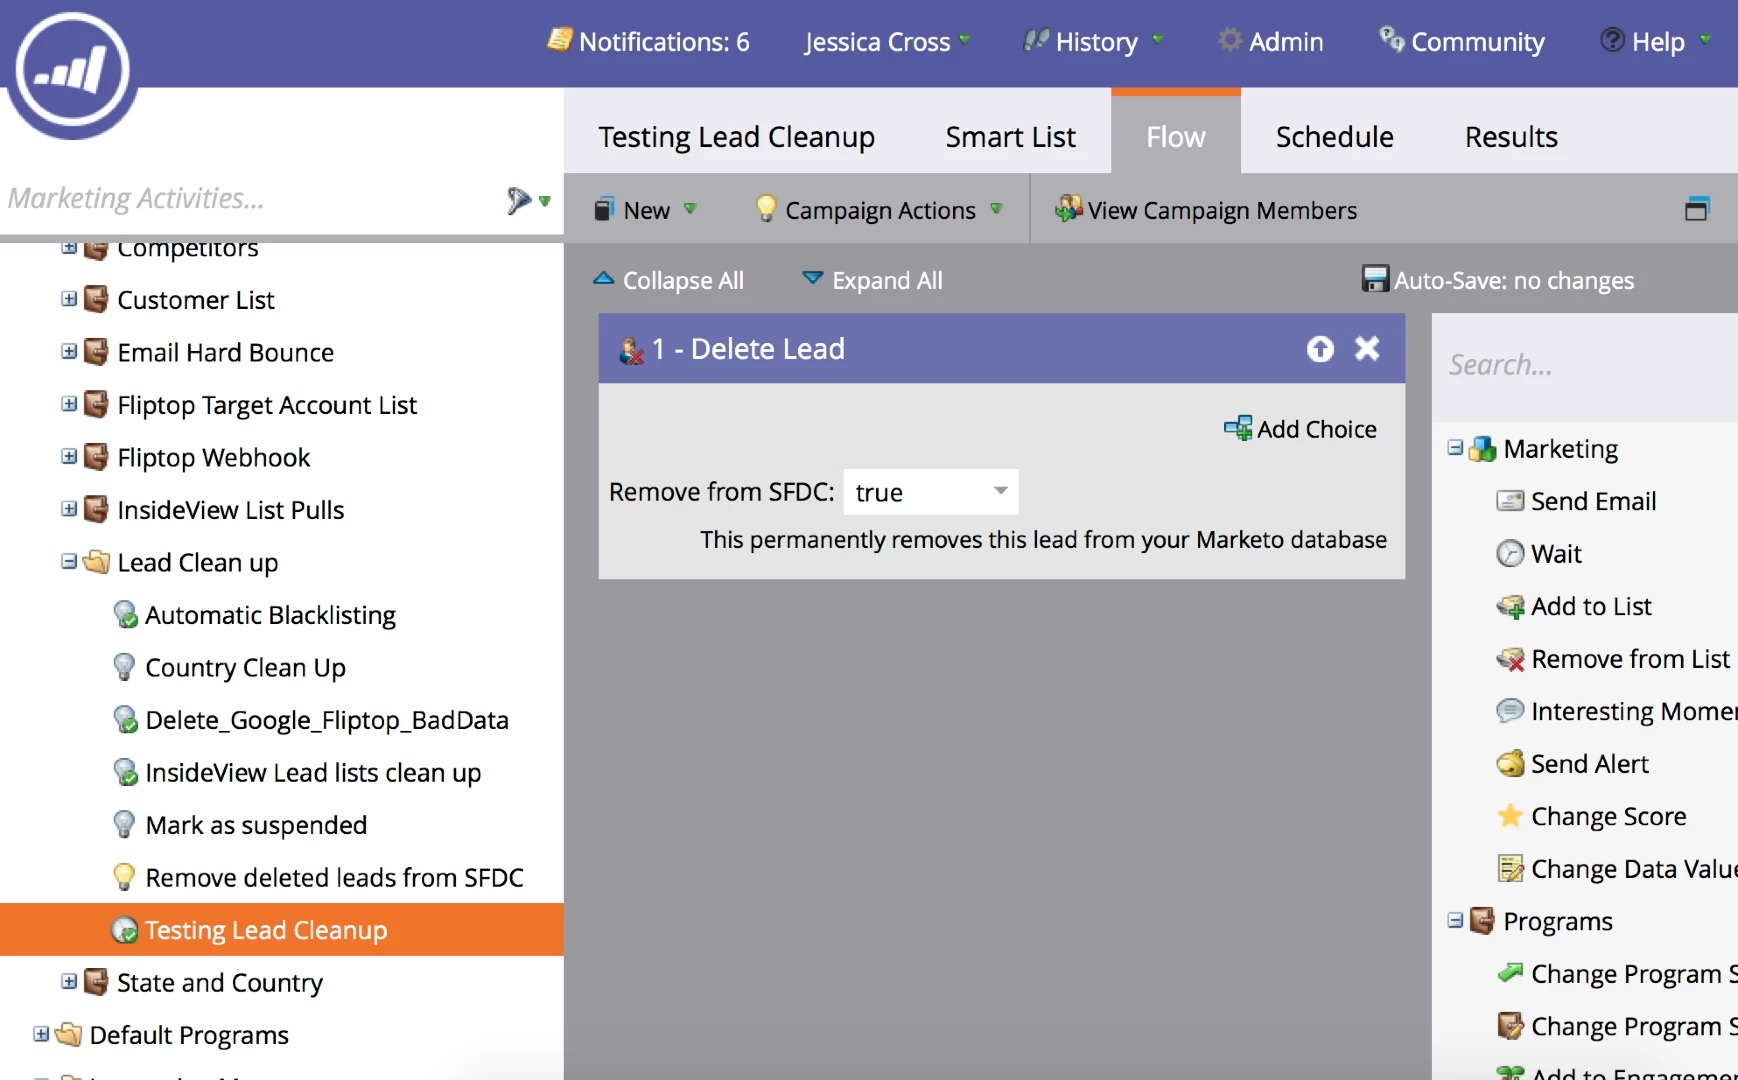Expand InsideView List Pulls program
The width and height of the screenshot is (1738, 1080).
point(69,509)
